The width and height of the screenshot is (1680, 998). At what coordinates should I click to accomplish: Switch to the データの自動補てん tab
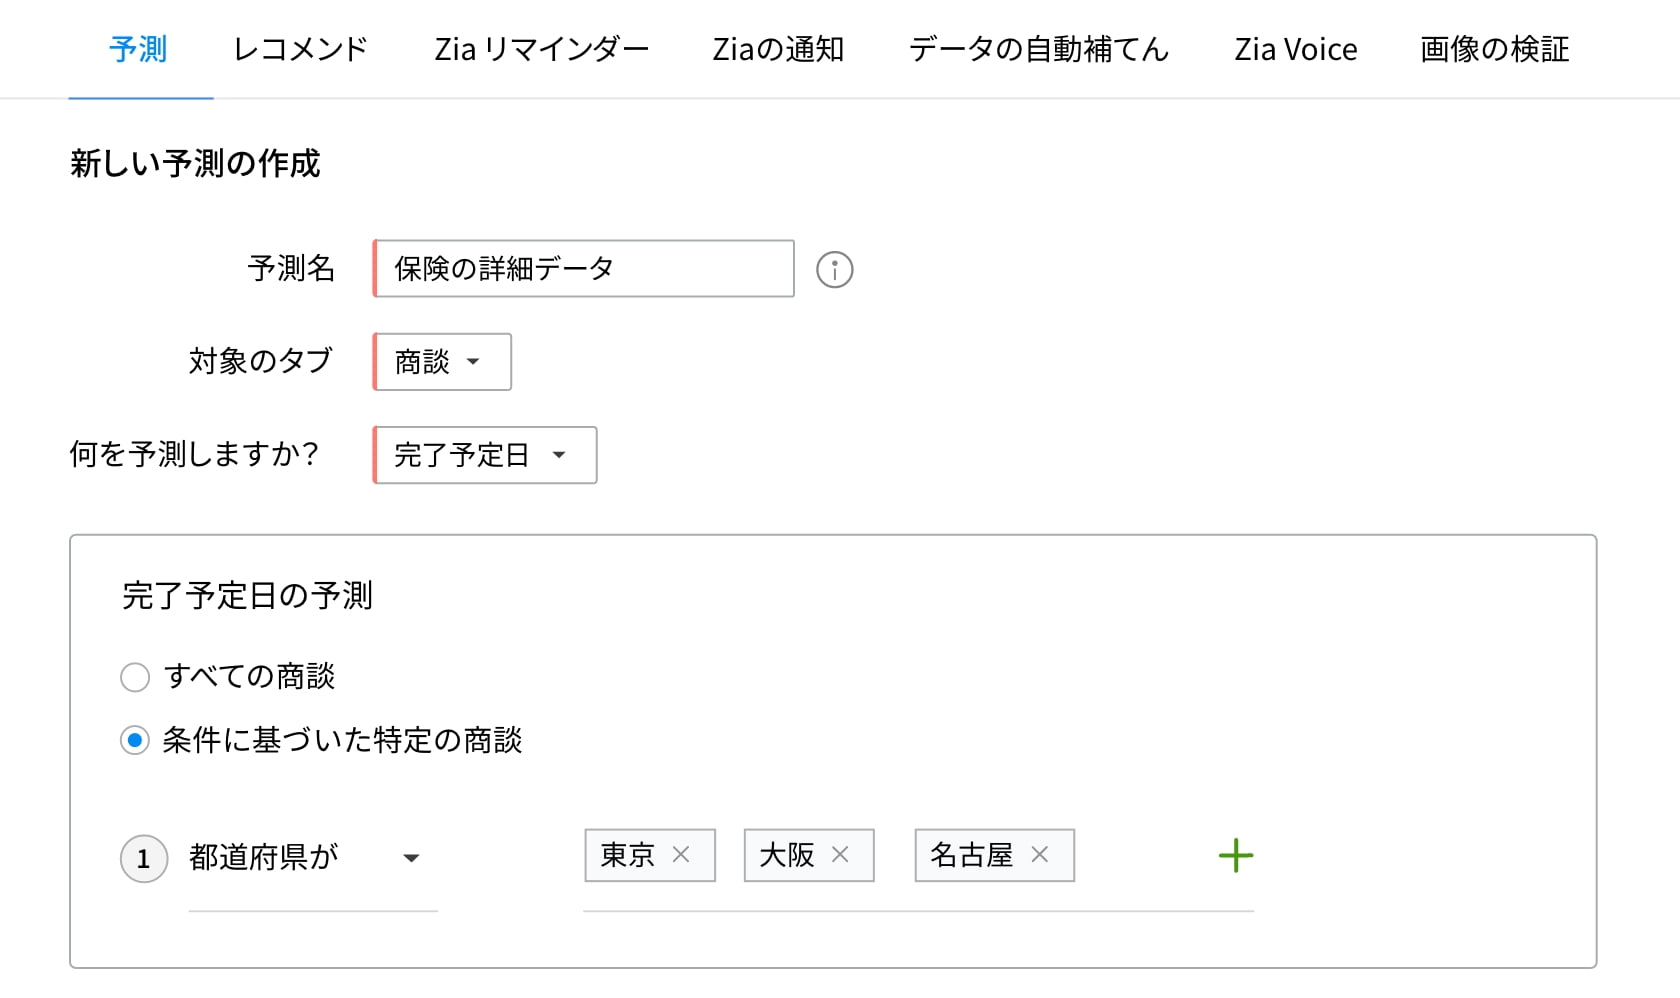1038,49
